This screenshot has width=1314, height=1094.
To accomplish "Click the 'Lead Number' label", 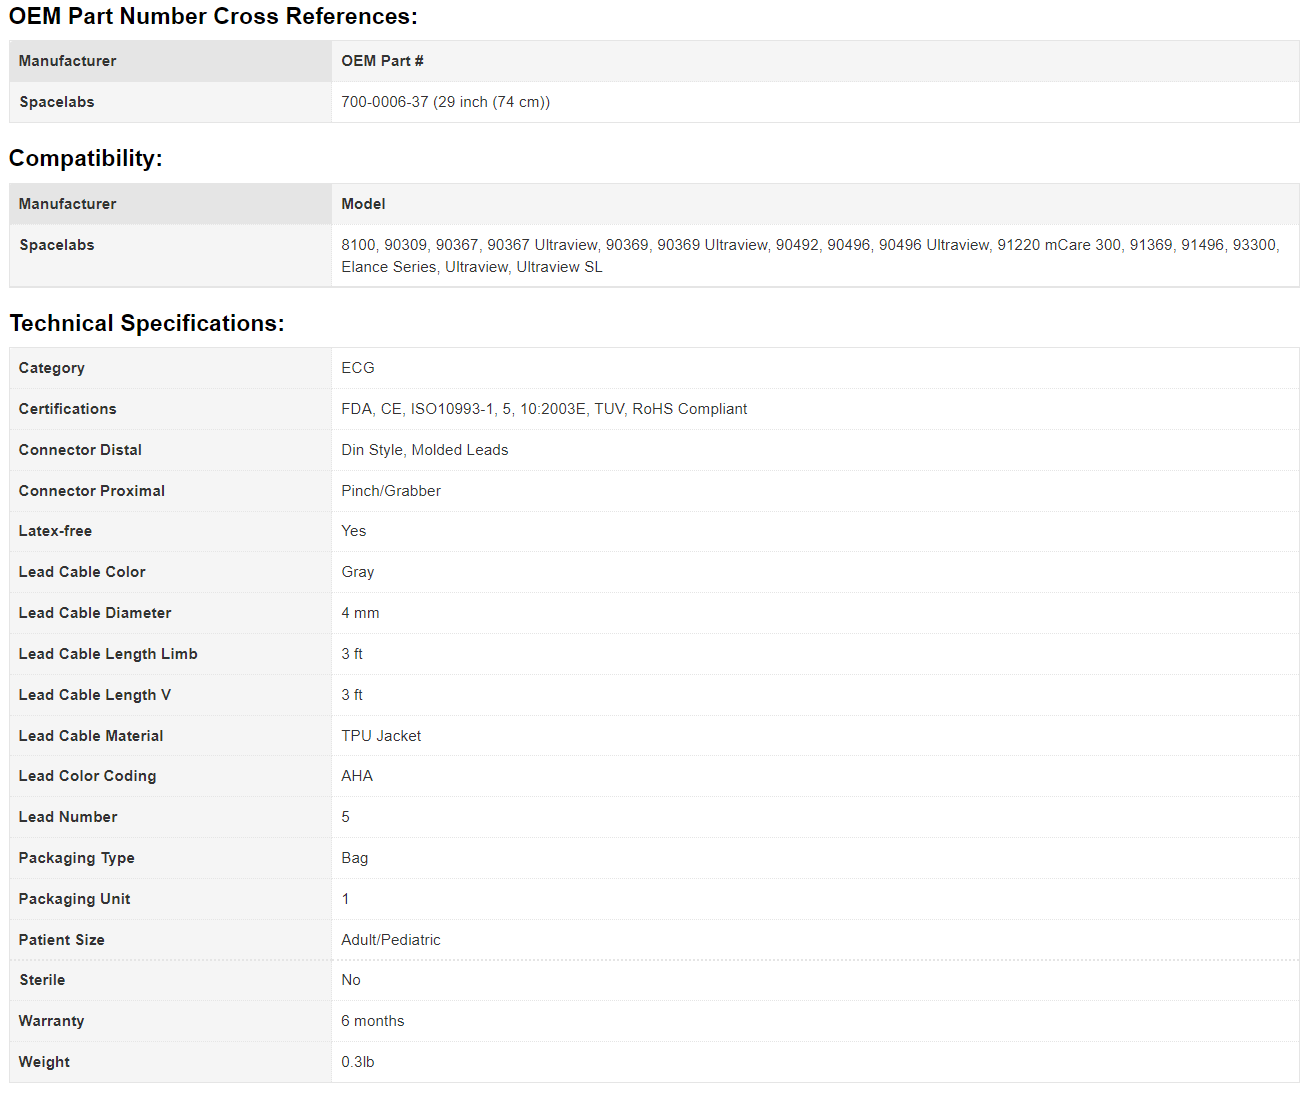I will click(x=68, y=817).
